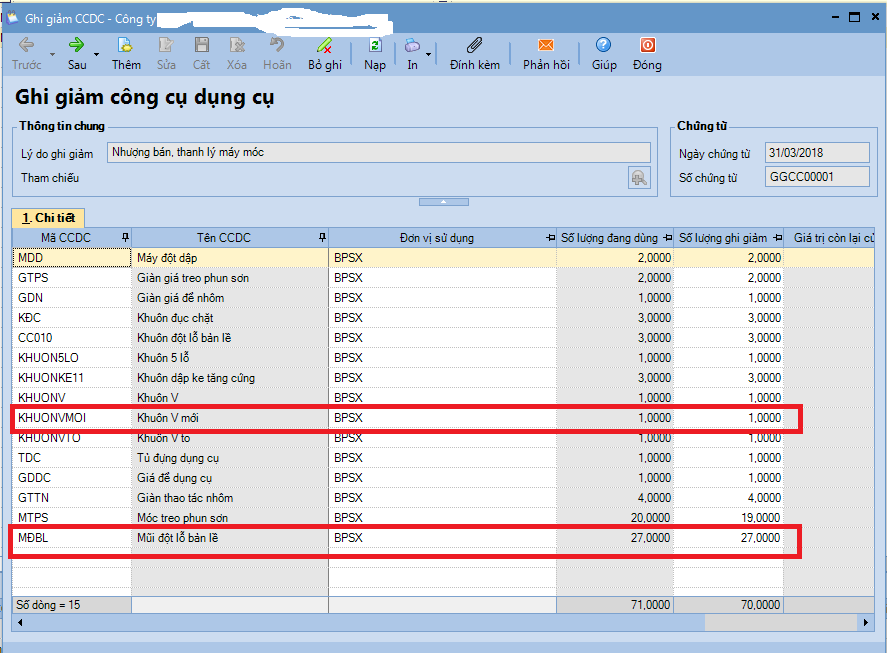Attach a file with Đính kèm
The width and height of the screenshot is (887, 653).
pyautogui.click(x=475, y=54)
